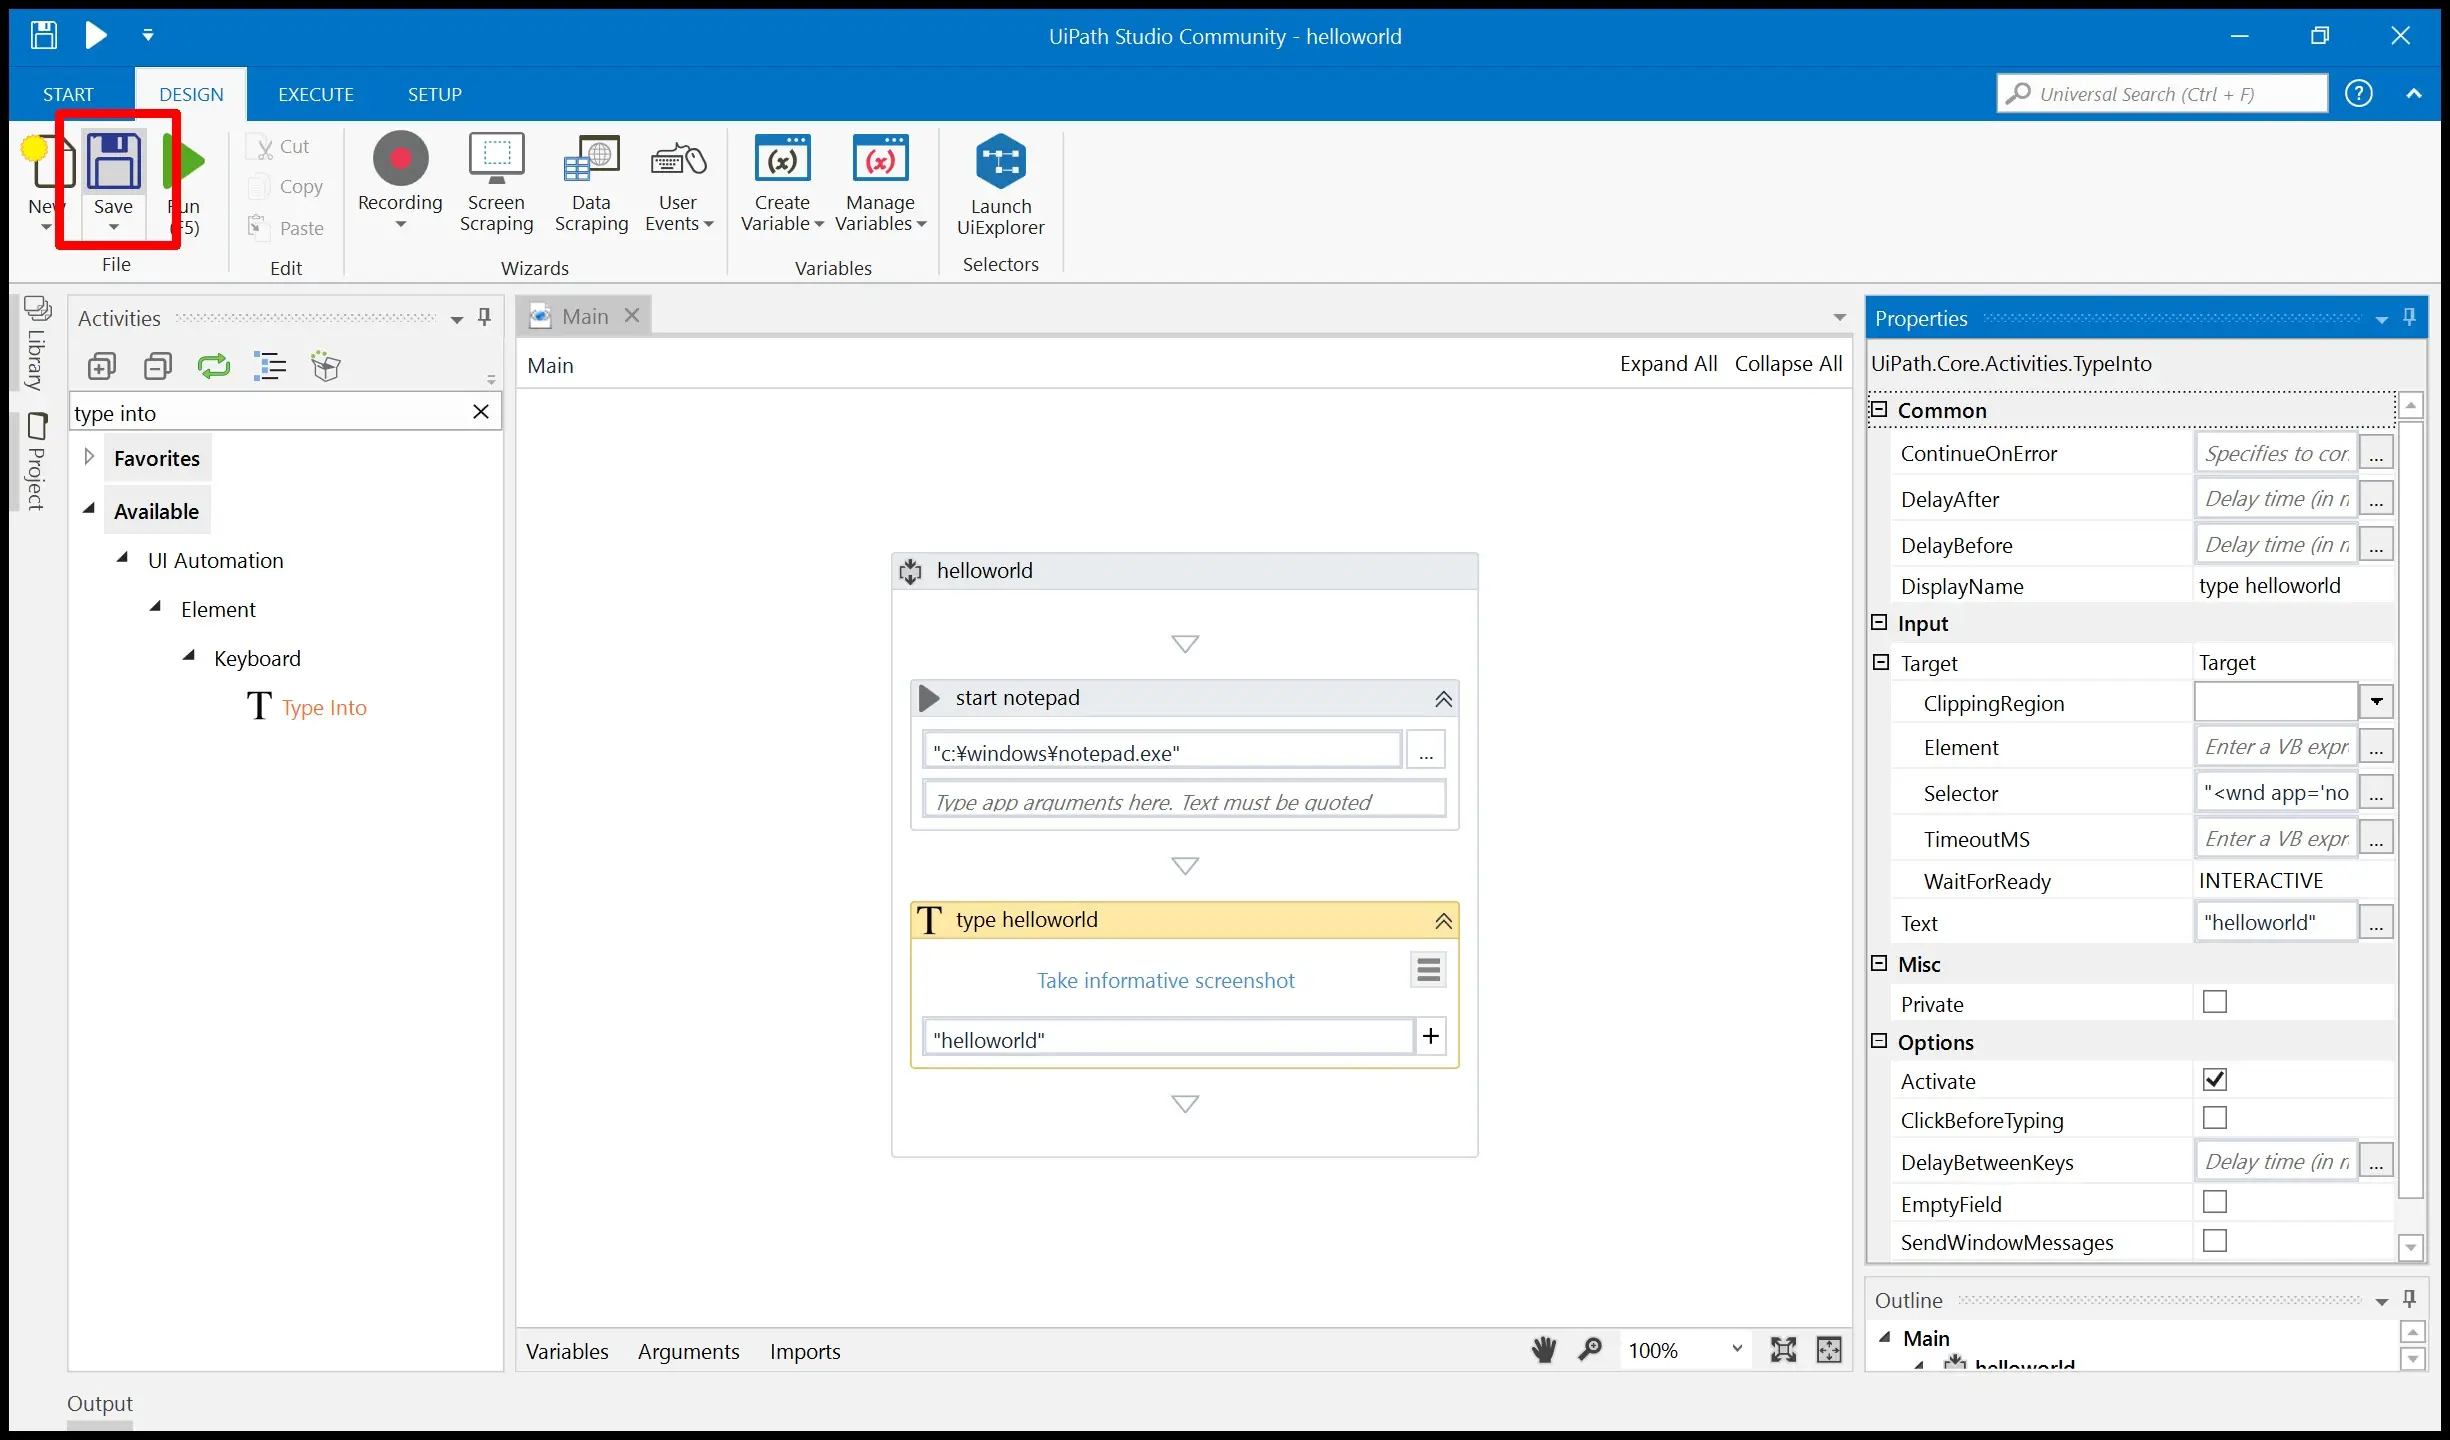Switch to the EXECUTE ribbon tab

[x=316, y=94]
